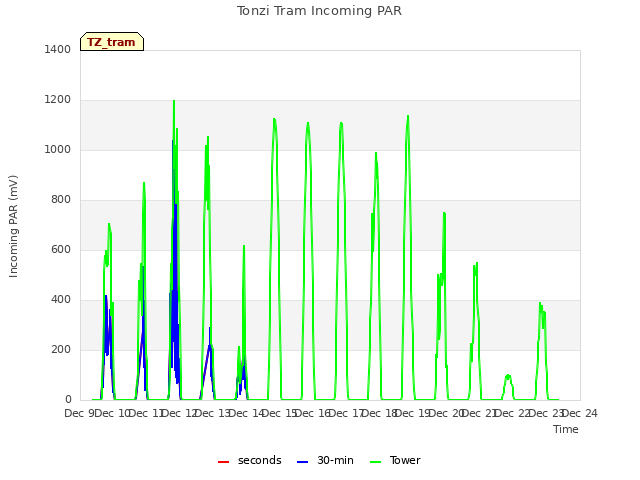Click the Dec 23 green Tower peak

point(540,303)
